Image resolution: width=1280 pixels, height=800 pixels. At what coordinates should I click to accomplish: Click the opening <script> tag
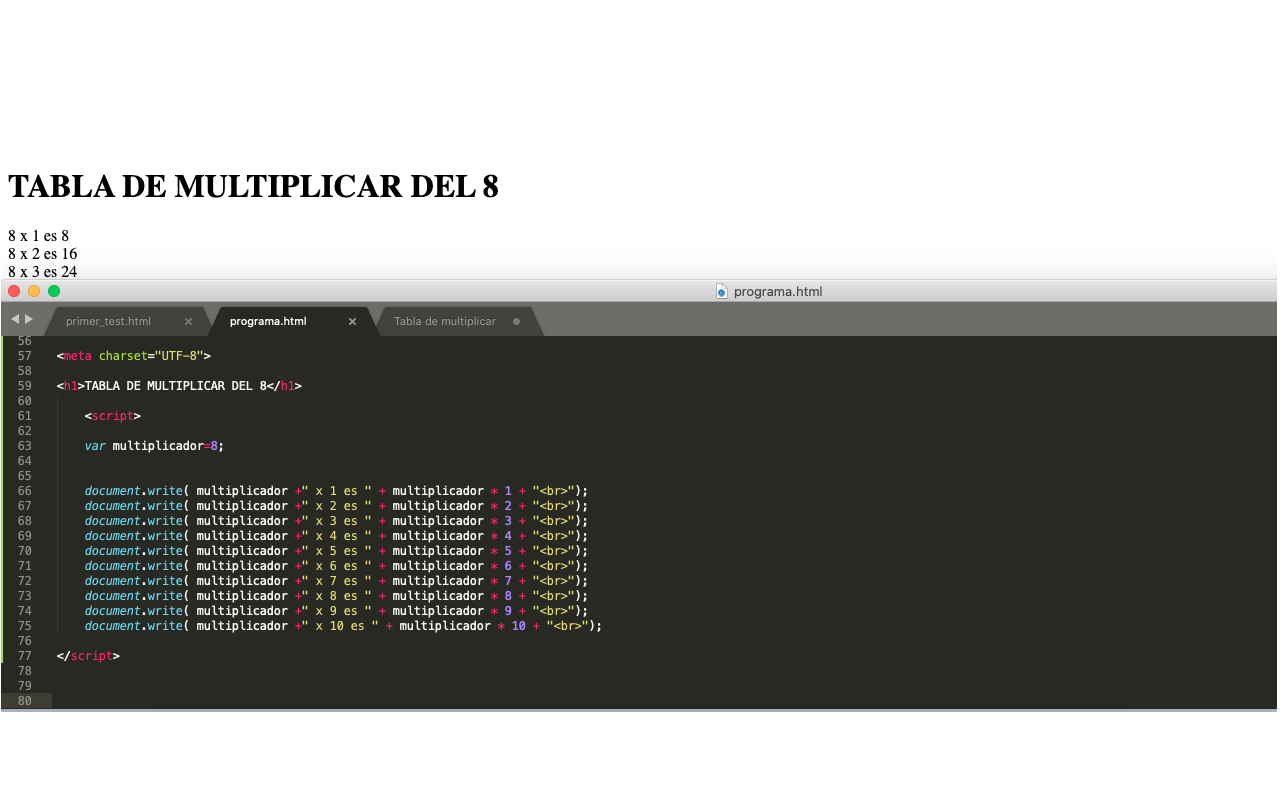(x=113, y=415)
